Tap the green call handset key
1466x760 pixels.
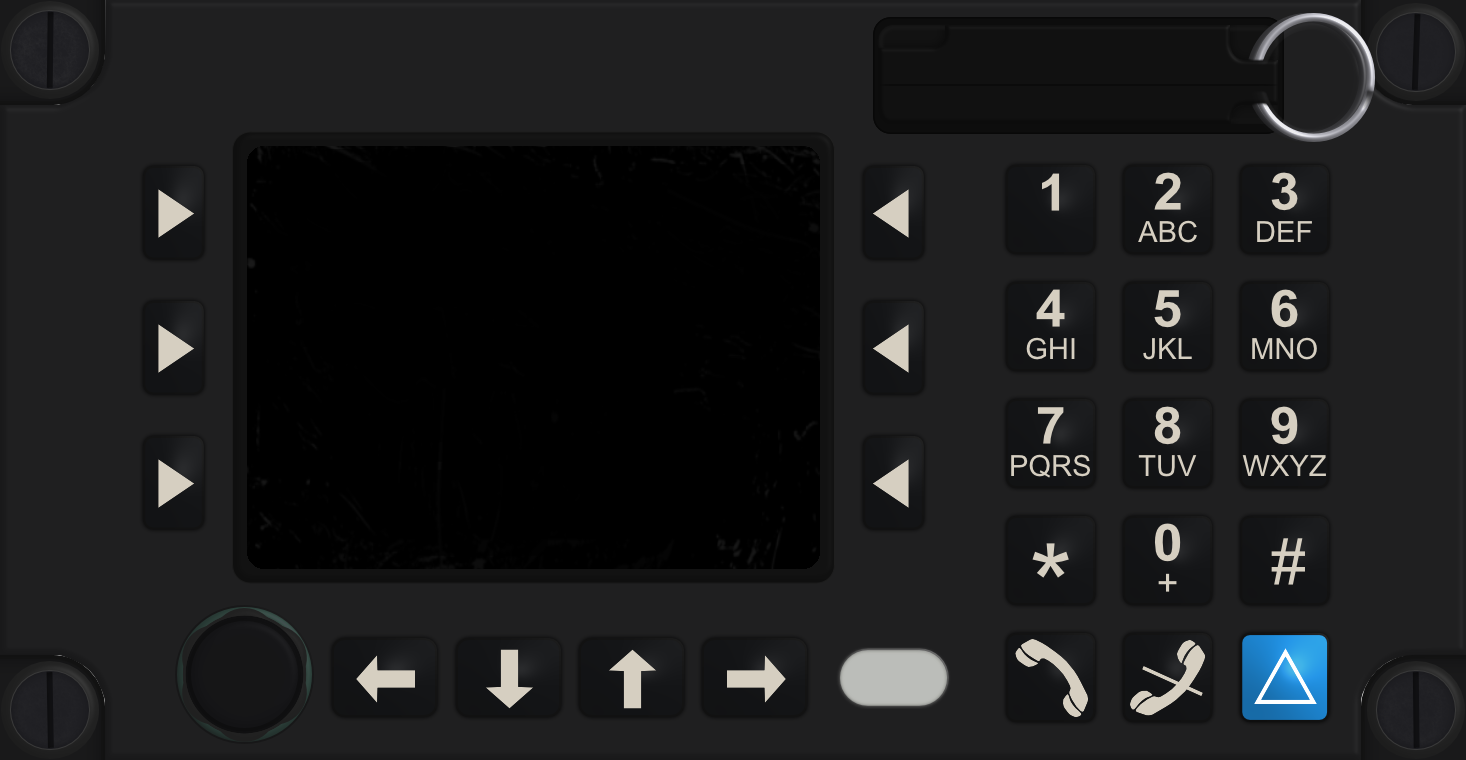point(1050,677)
